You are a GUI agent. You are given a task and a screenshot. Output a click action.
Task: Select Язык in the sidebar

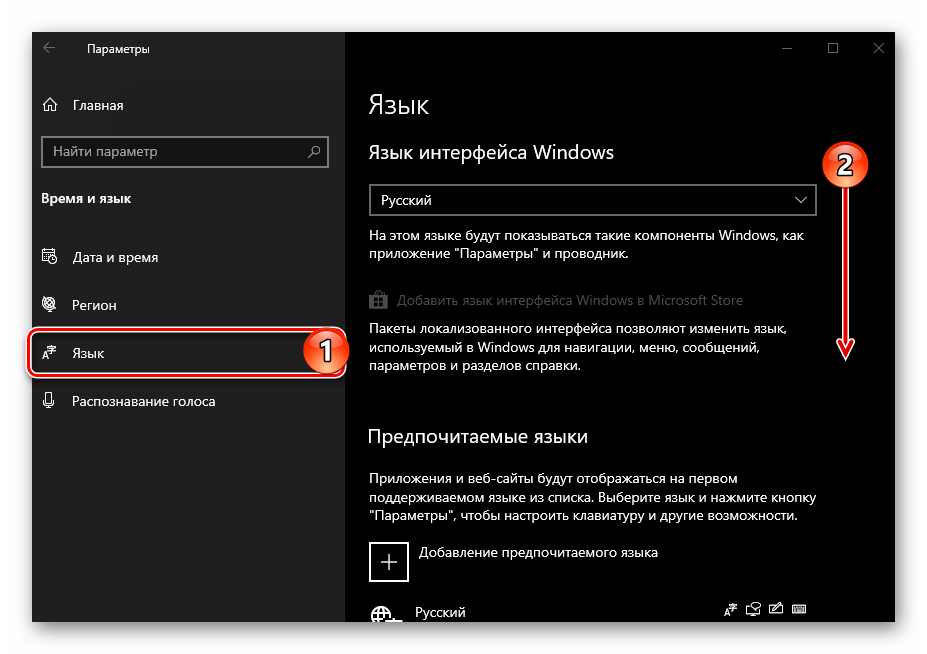pos(88,353)
